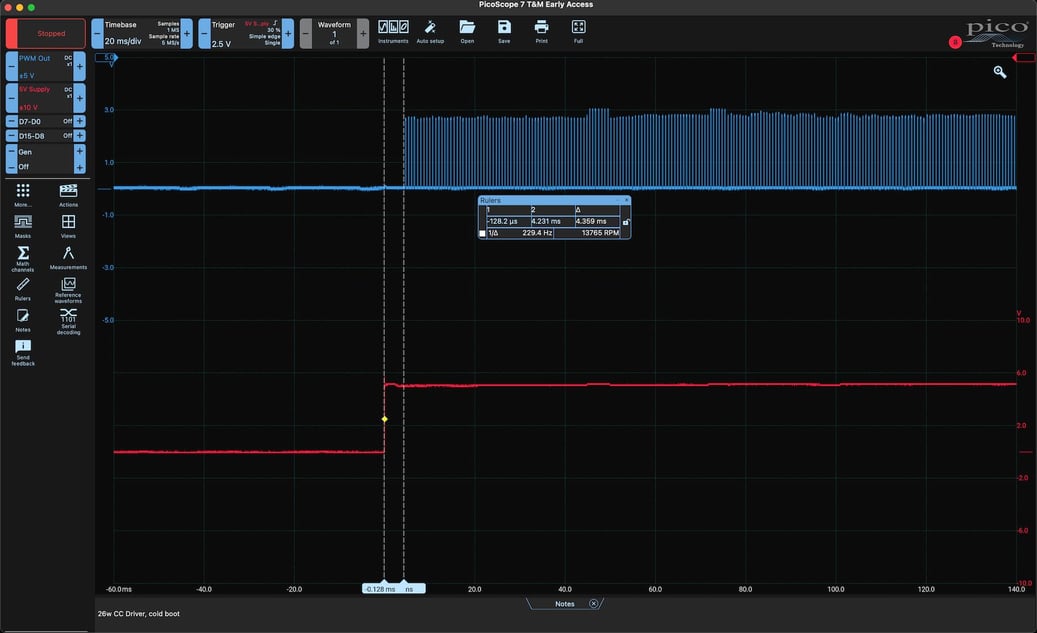Click the Stopped run/stop button
The width and height of the screenshot is (1037, 633).
point(46,33)
